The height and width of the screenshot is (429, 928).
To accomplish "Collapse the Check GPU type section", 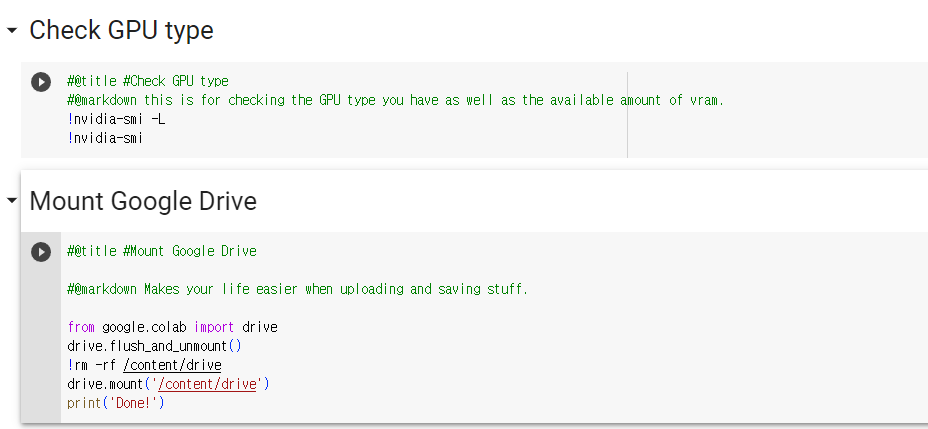I will (x=11, y=30).
